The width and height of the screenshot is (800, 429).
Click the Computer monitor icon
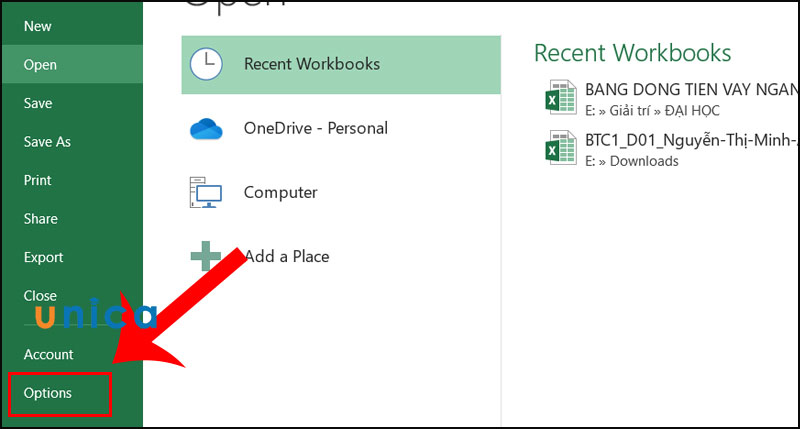(205, 193)
